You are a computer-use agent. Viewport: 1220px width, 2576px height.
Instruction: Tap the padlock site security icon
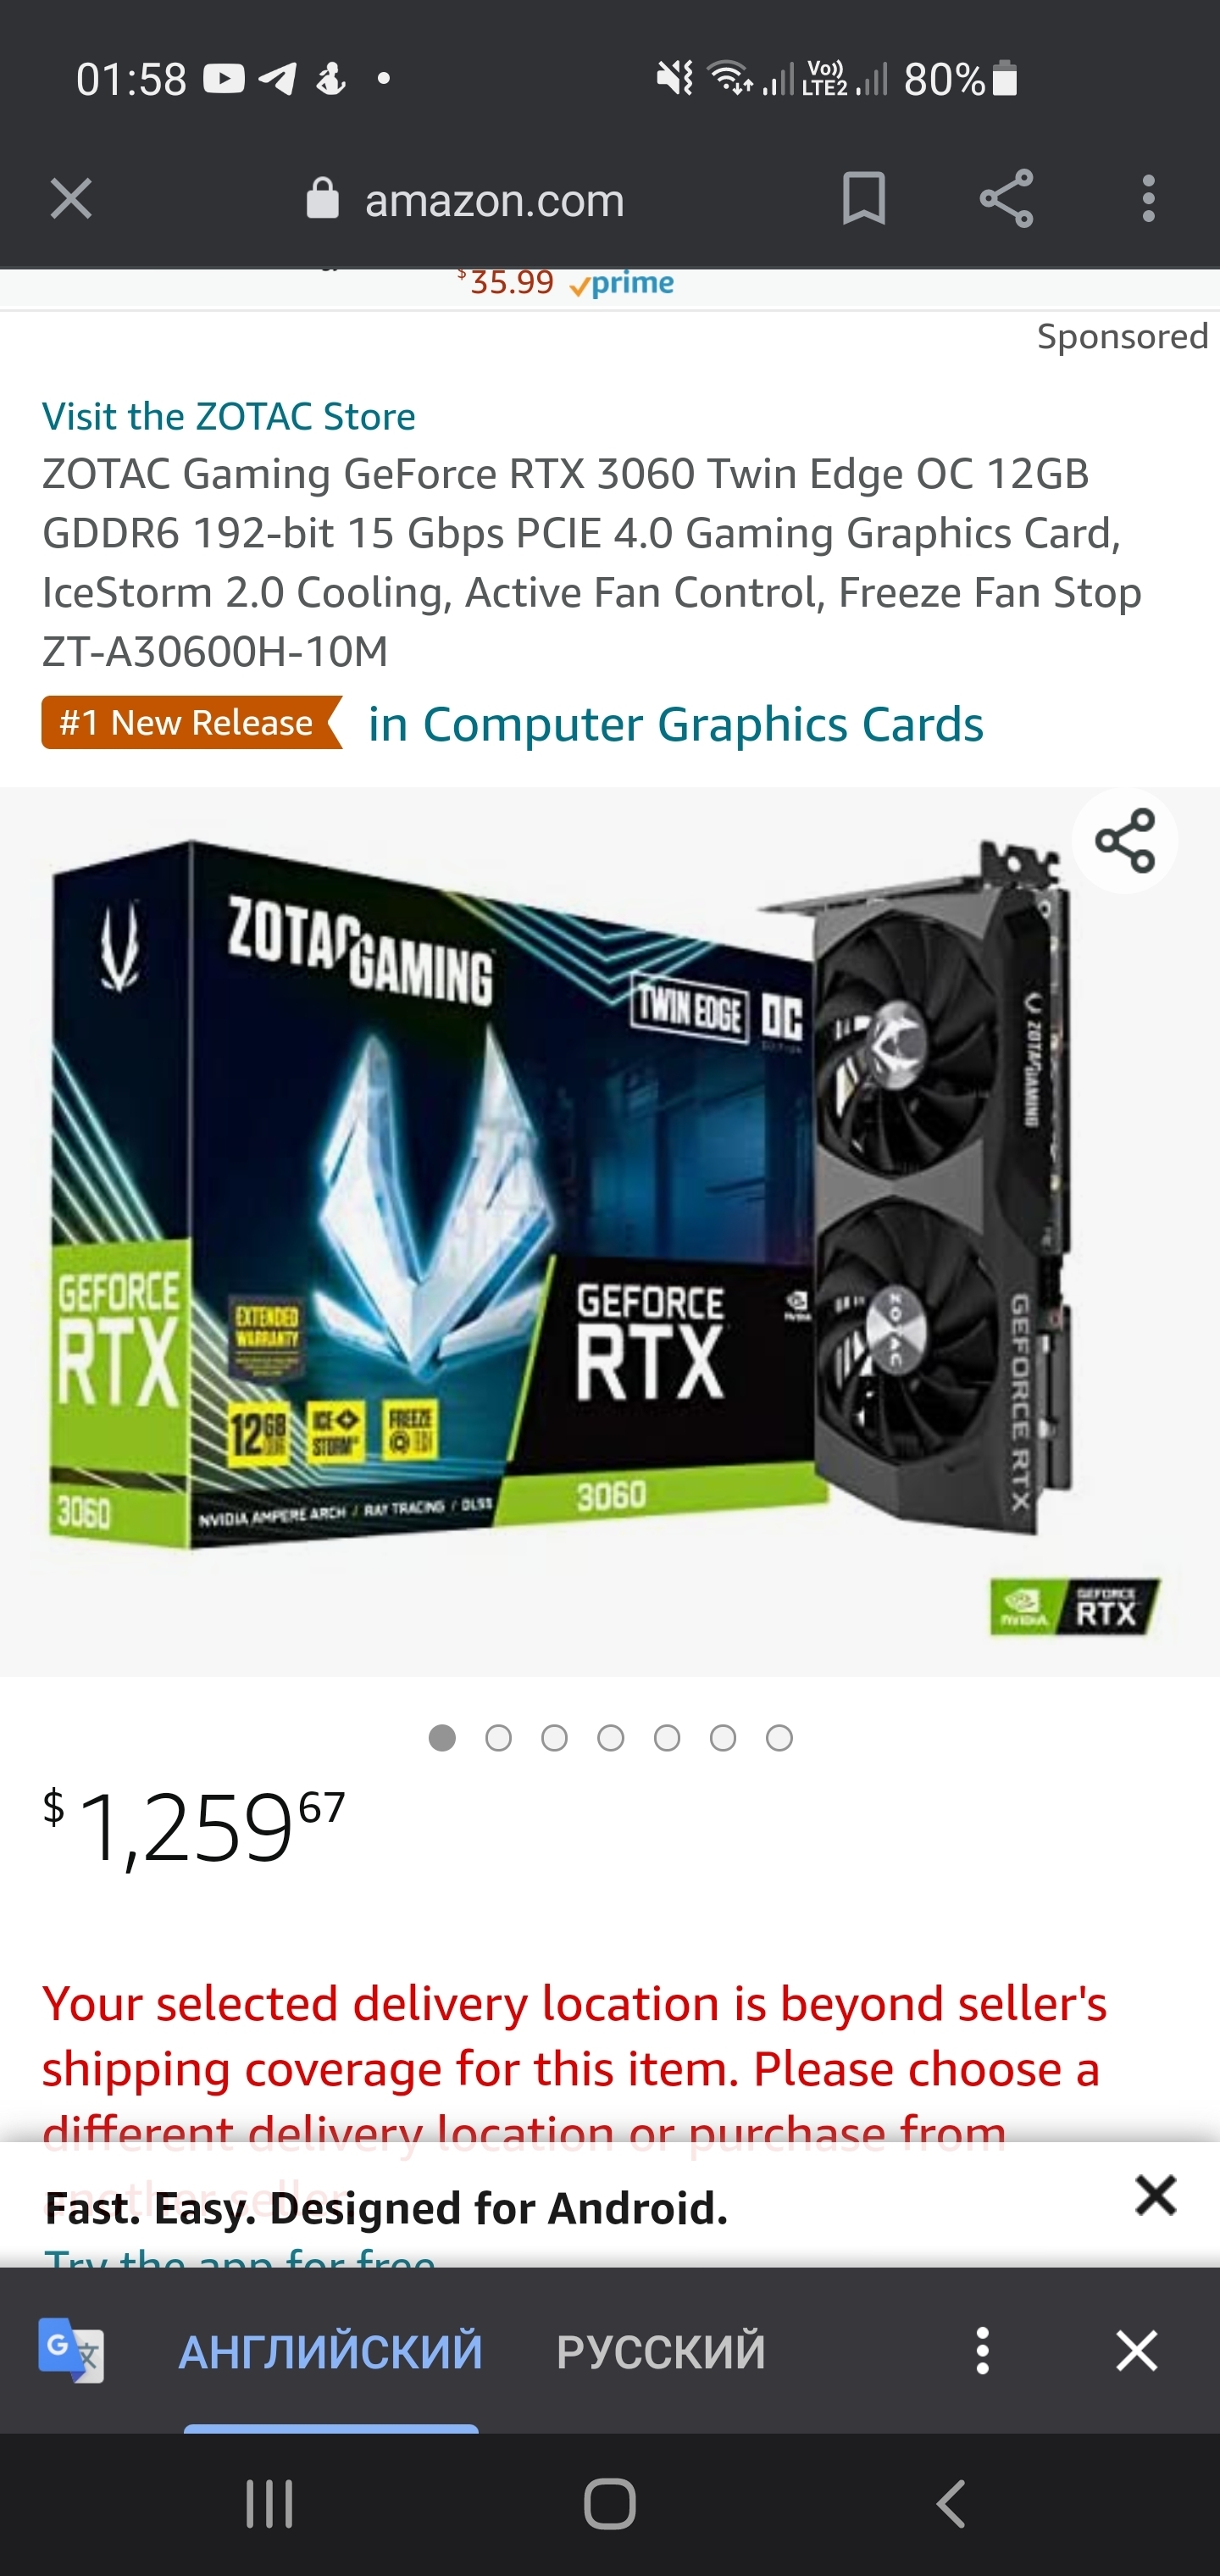click(322, 198)
